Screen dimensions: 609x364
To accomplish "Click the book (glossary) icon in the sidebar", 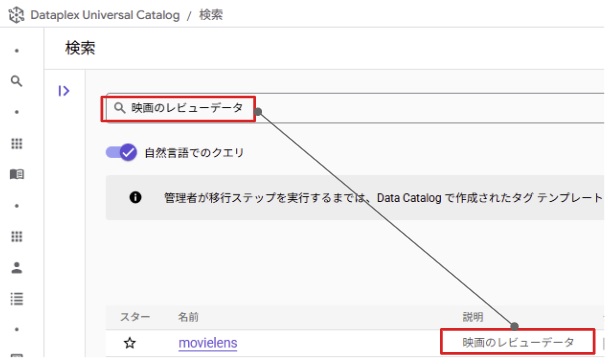I will pyautogui.click(x=17, y=174).
